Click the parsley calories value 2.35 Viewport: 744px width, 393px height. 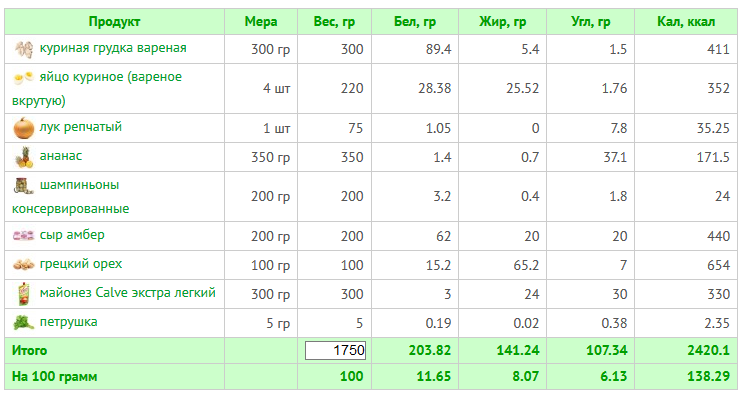coord(717,324)
